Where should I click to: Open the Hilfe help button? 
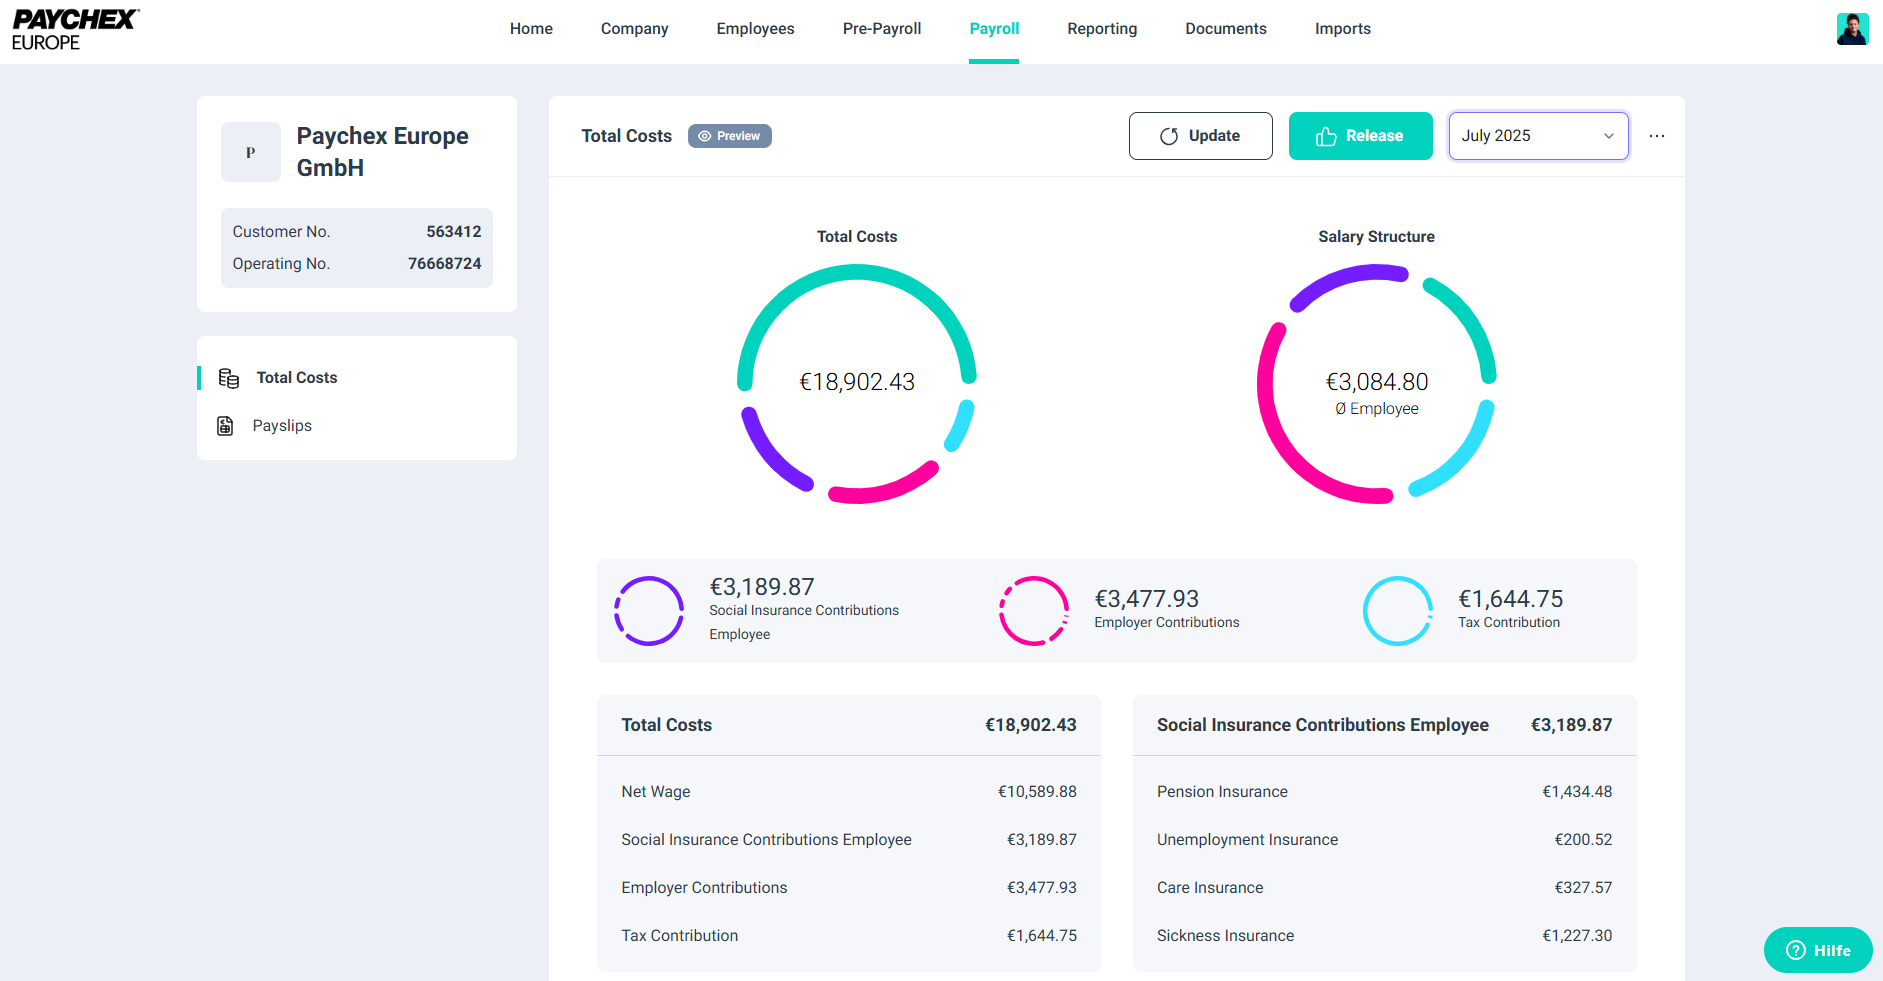coord(1818,950)
